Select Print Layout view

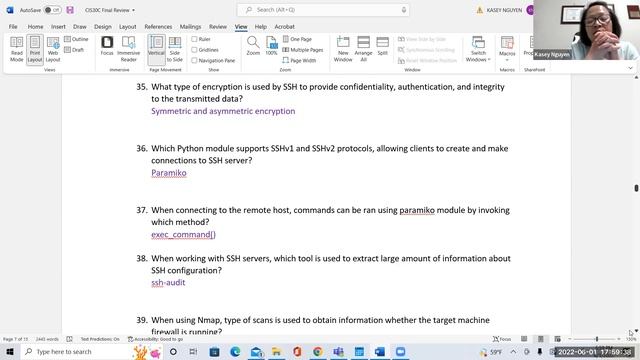[35, 49]
